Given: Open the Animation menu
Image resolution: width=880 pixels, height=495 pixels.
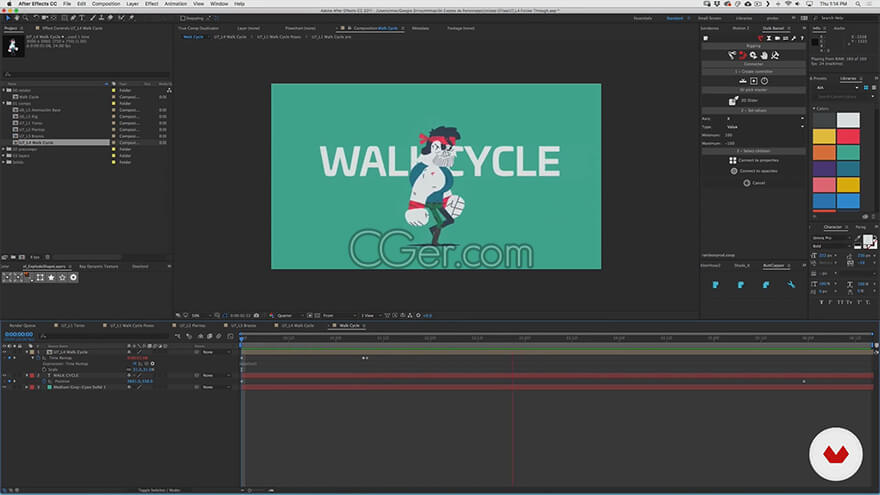Looking at the screenshot, I should click(176, 3).
